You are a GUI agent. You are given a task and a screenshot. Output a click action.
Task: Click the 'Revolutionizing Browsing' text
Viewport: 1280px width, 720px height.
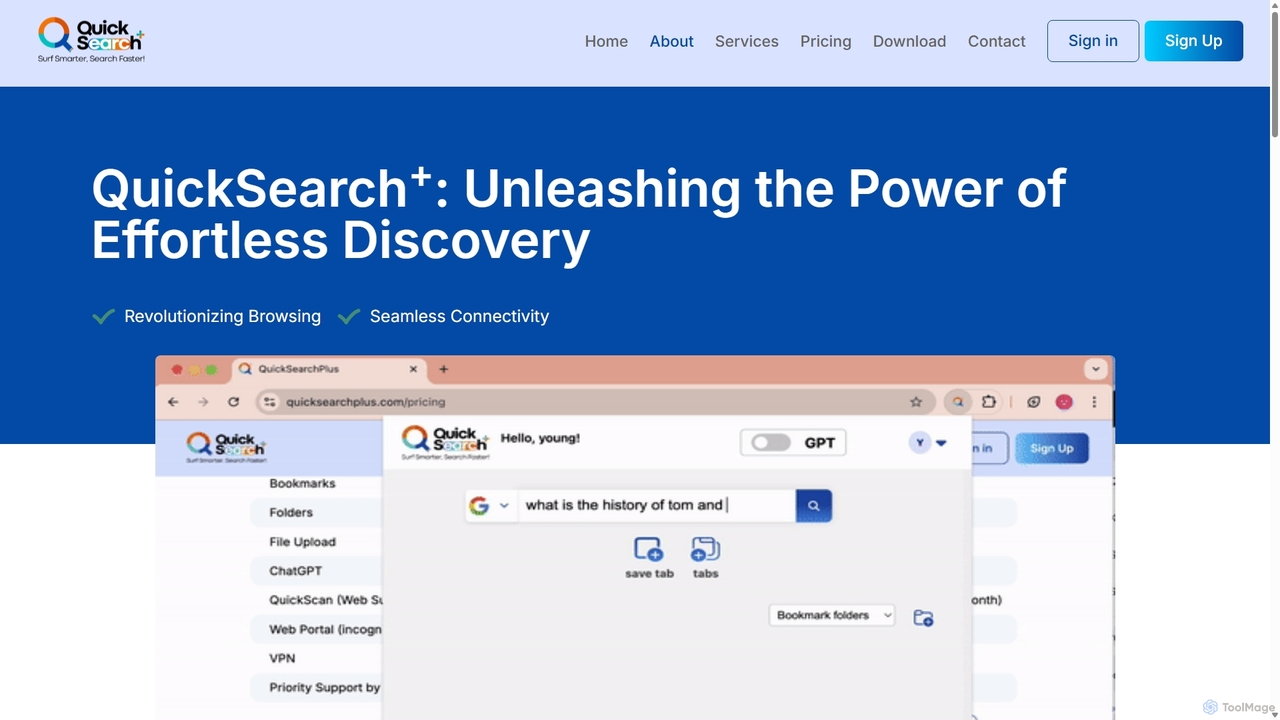[x=222, y=316]
